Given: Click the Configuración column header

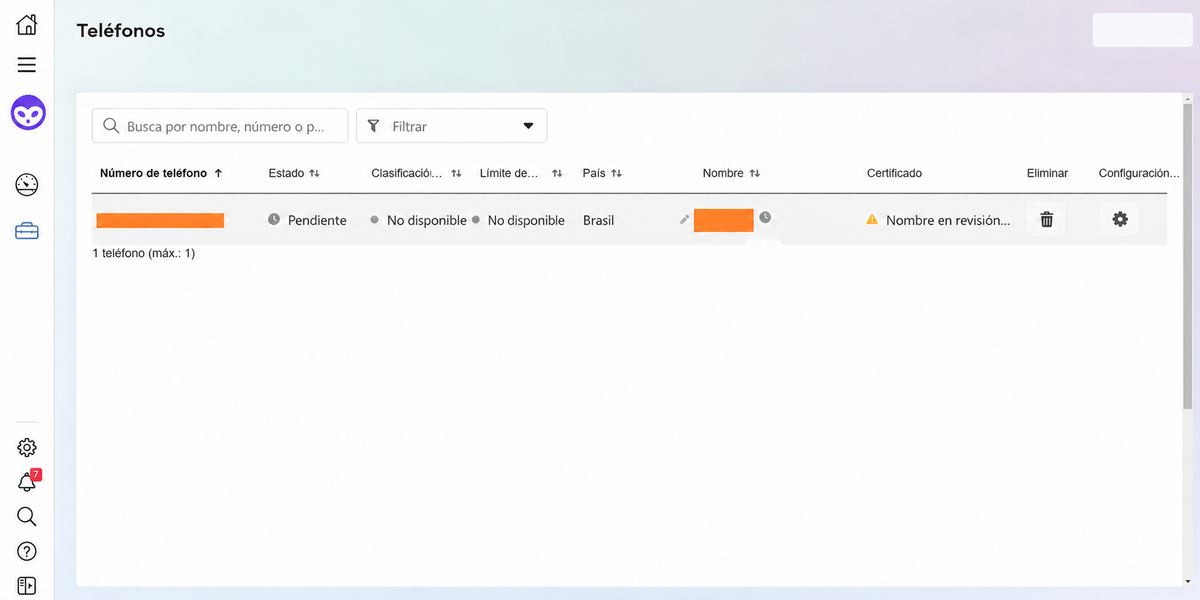Looking at the screenshot, I should (x=1139, y=173).
